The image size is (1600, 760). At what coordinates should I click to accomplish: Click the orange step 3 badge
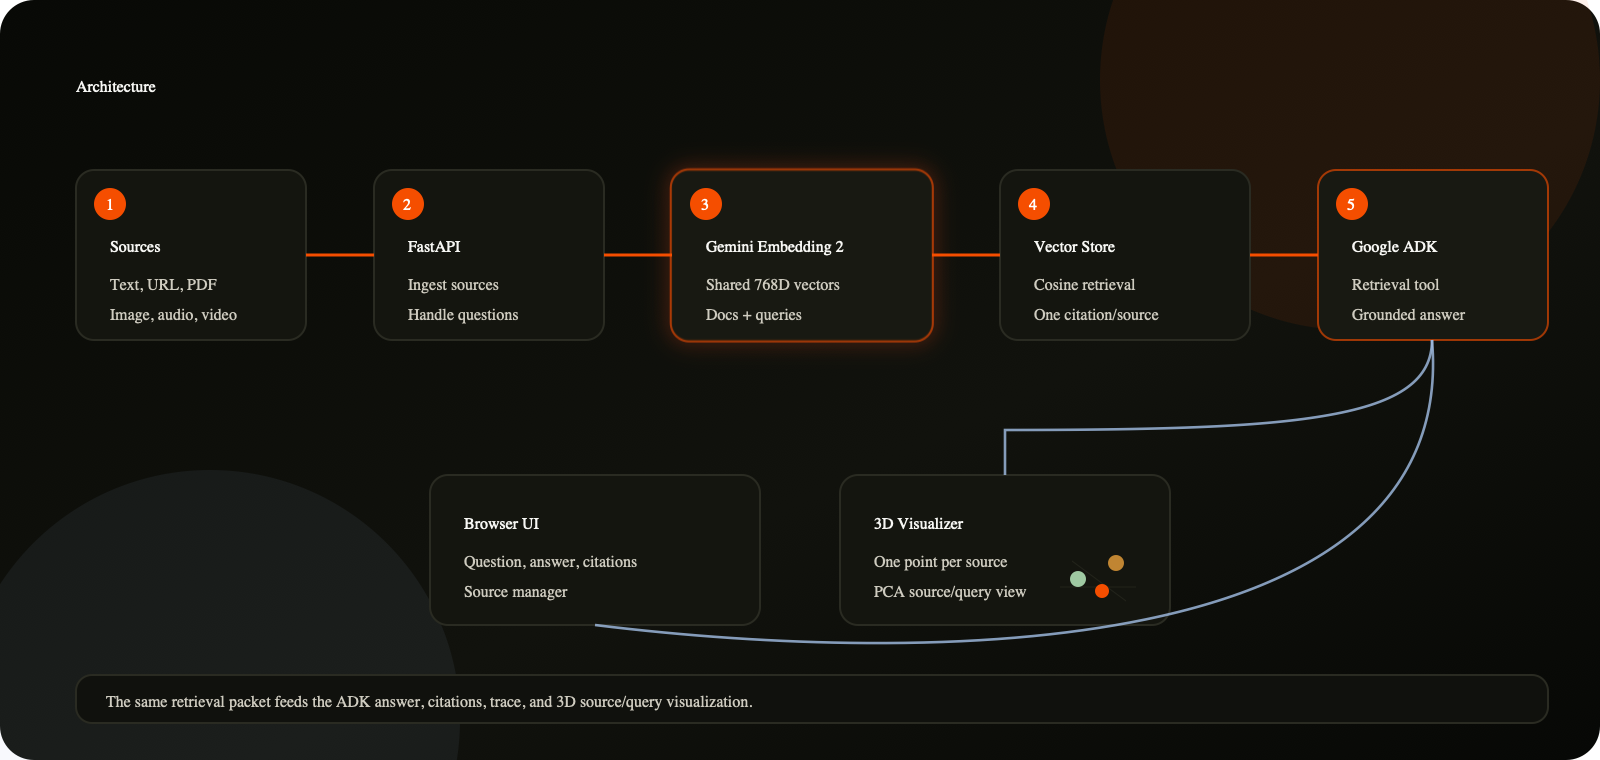706,204
